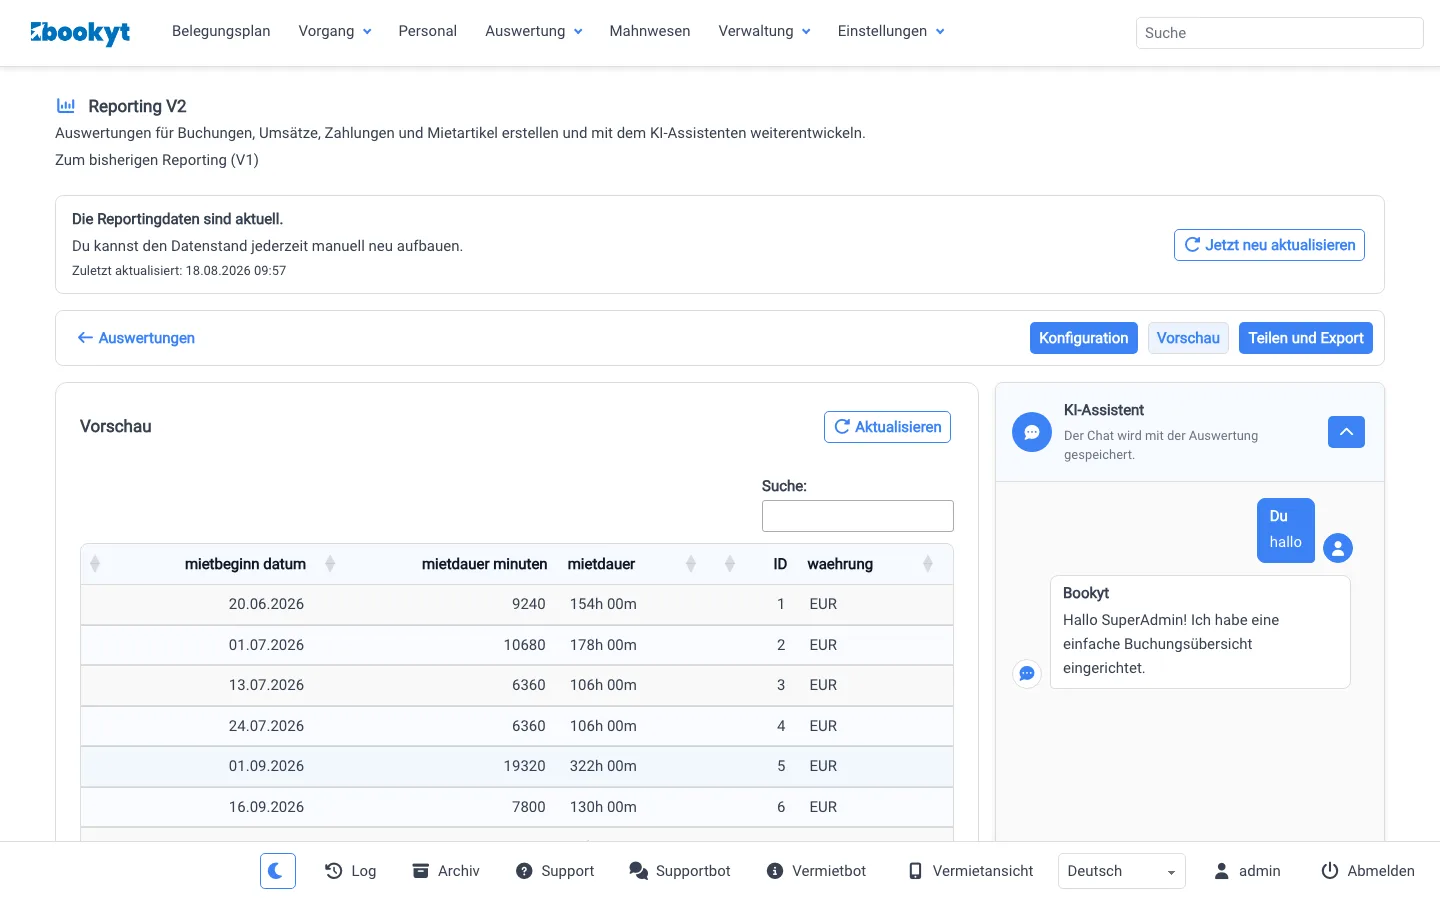Switch to Konfiguration tab
Screen dimensions: 1440x900
click(1083, 338)
